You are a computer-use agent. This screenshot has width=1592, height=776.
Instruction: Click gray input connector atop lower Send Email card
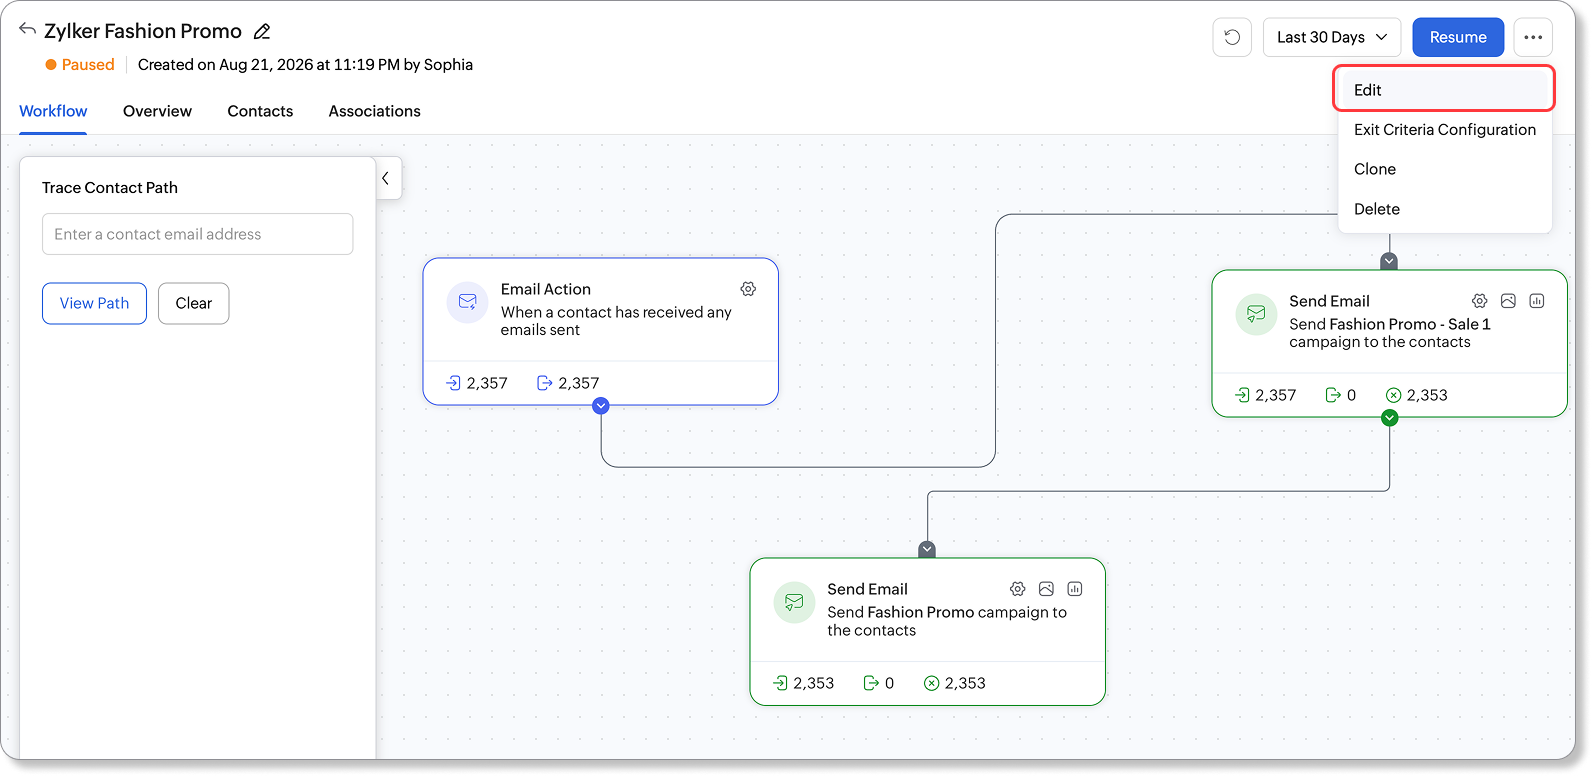point(928,549)
